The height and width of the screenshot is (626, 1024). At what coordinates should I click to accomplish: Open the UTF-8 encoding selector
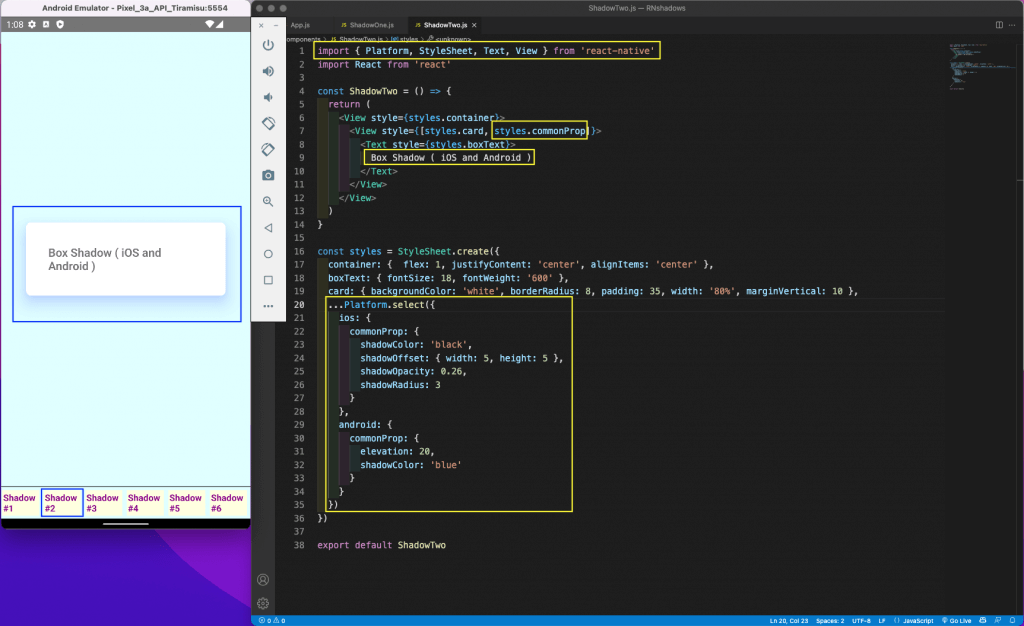click(x=863, y=620)
